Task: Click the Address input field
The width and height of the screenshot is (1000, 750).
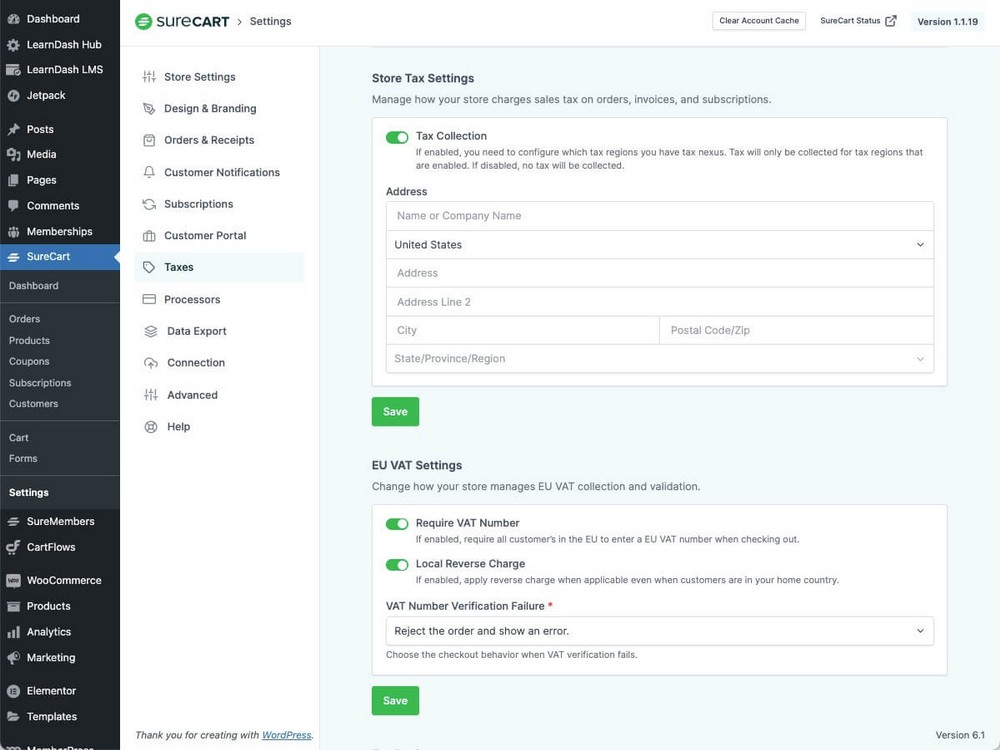Action: tap(659, 273)
